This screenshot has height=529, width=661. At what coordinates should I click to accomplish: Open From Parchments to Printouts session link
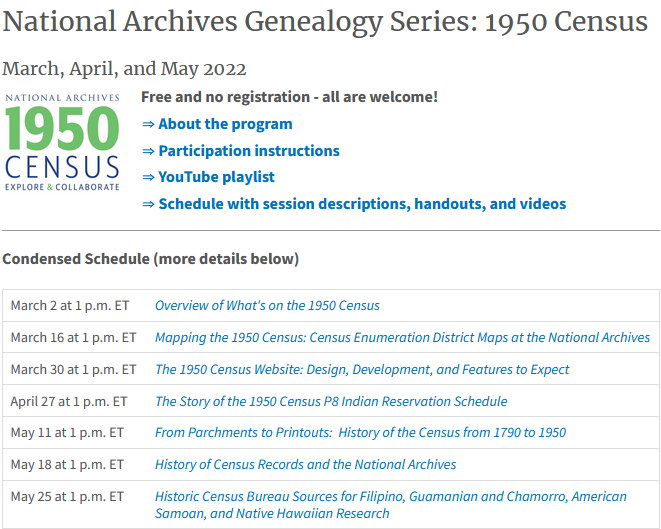(x=360, y=432)
